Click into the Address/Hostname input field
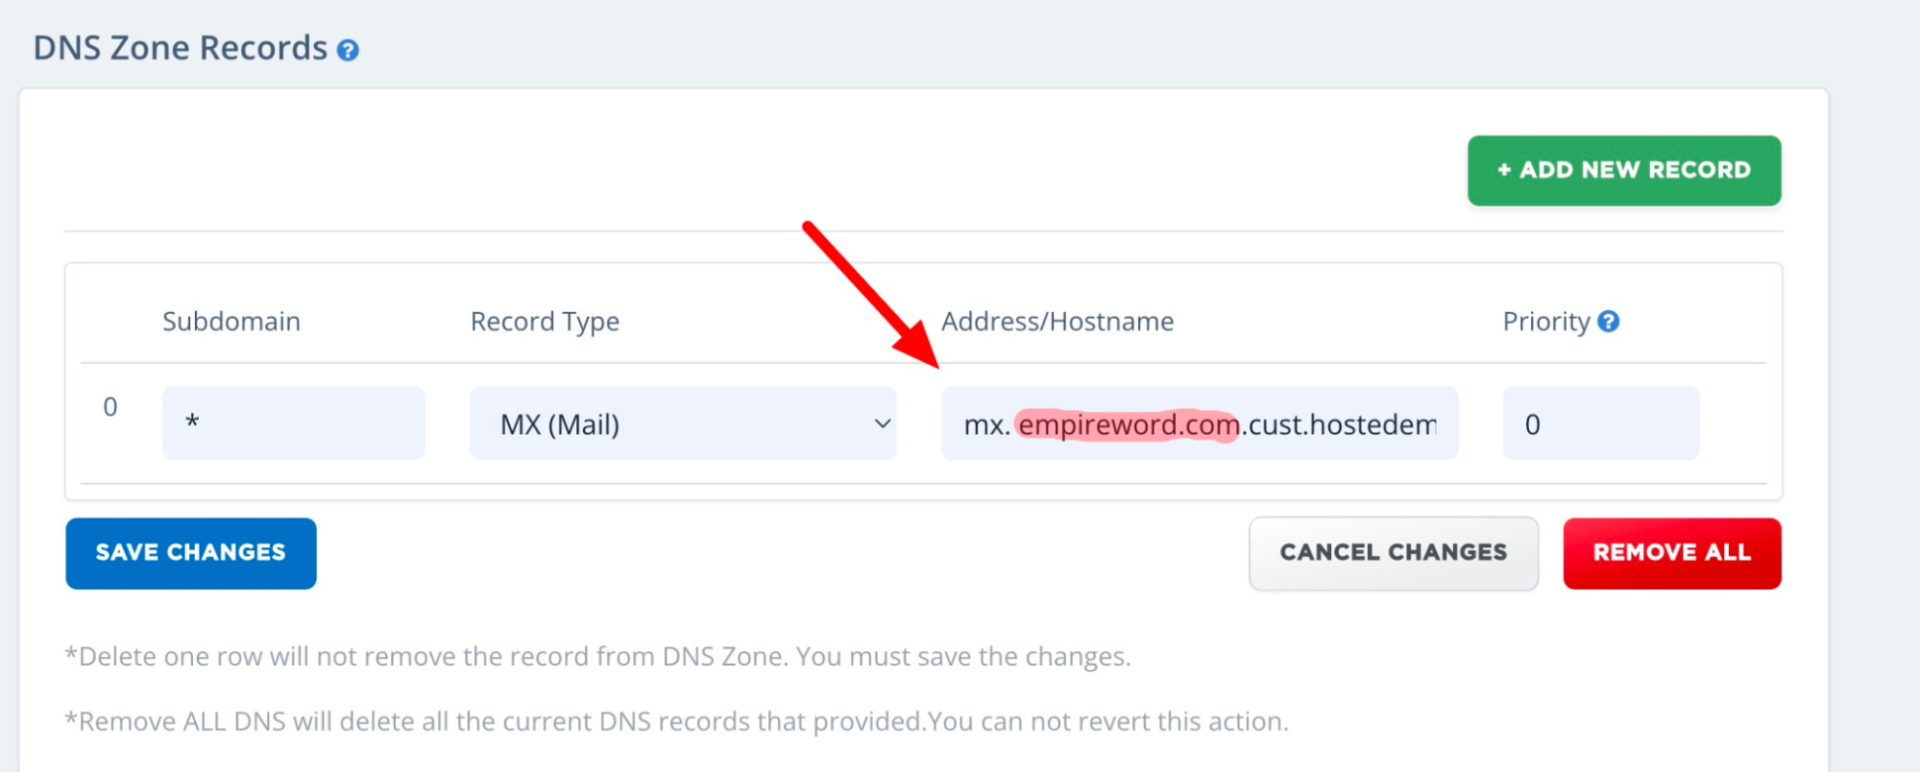Screen dimensions: 1920x773 point(1198,424)
